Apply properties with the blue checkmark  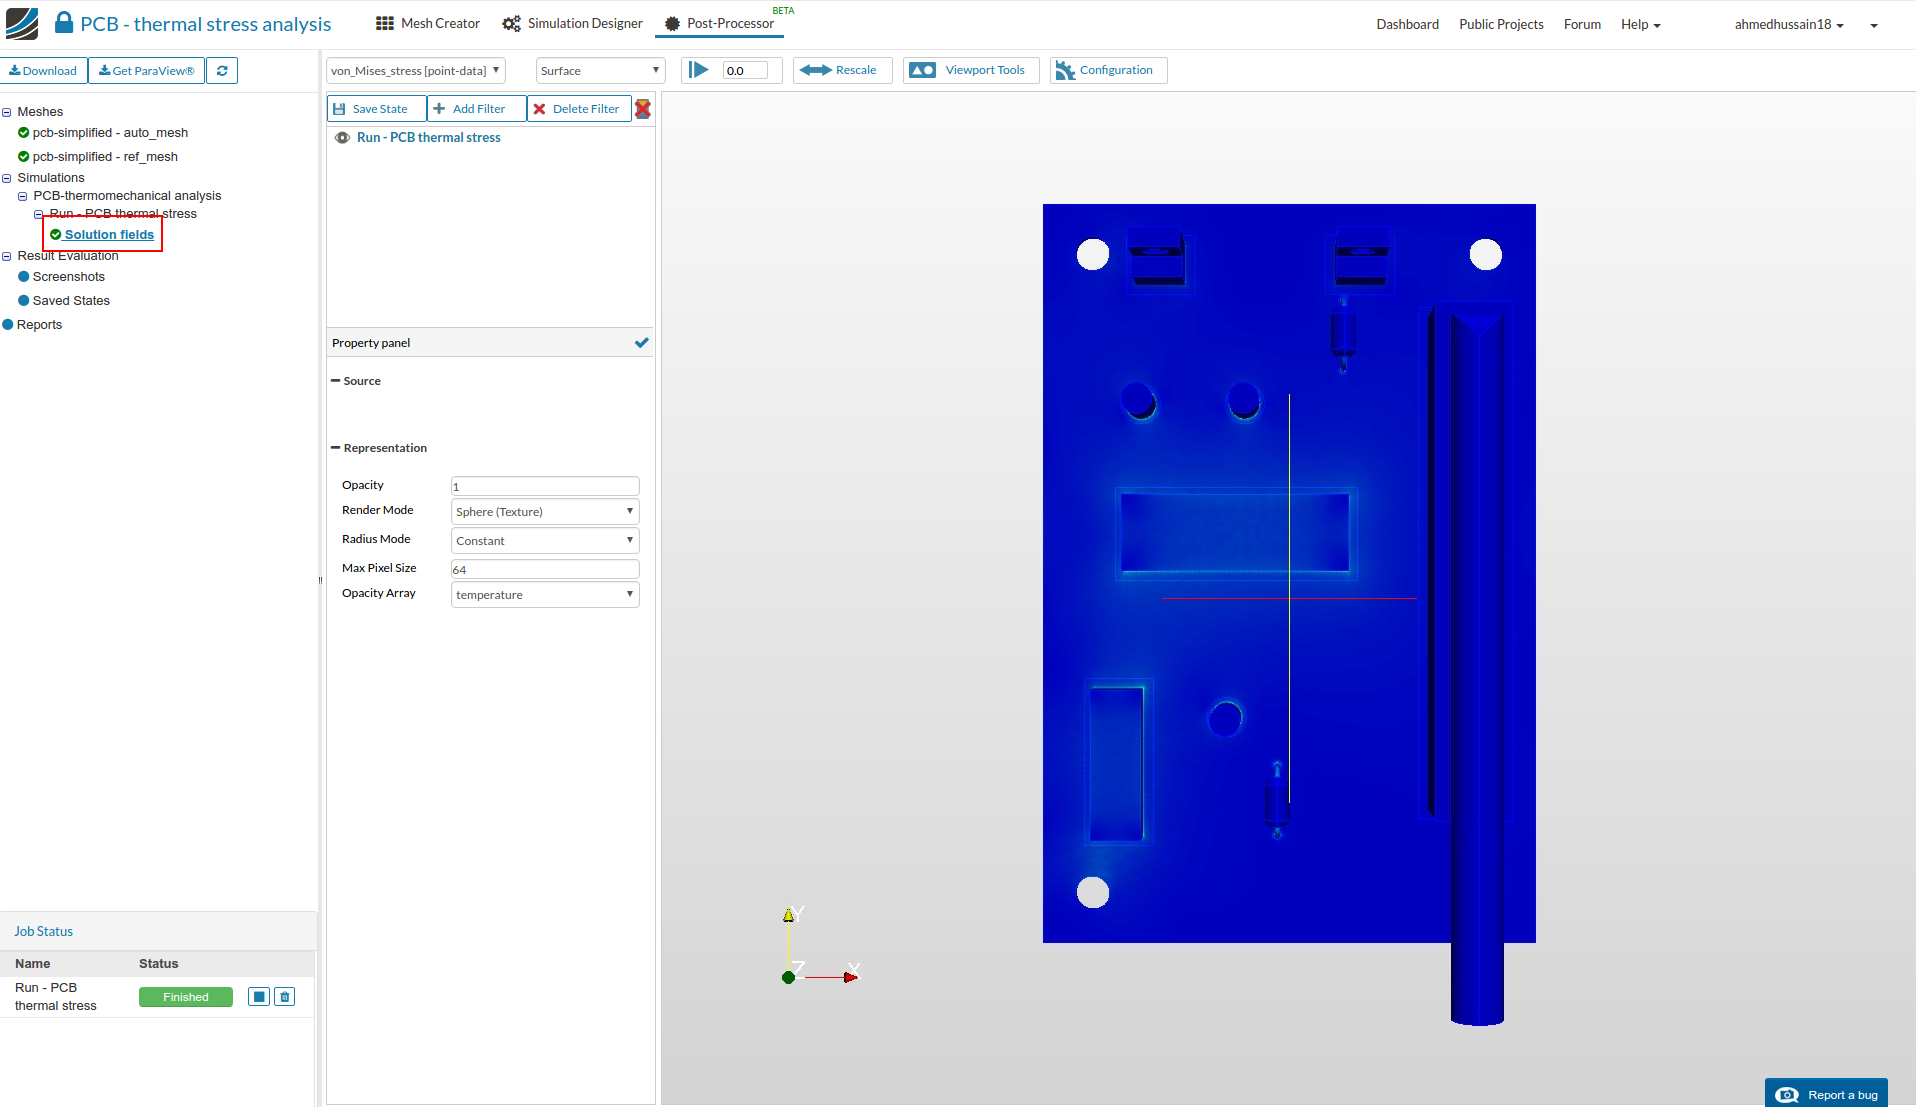tap(641, 343)
